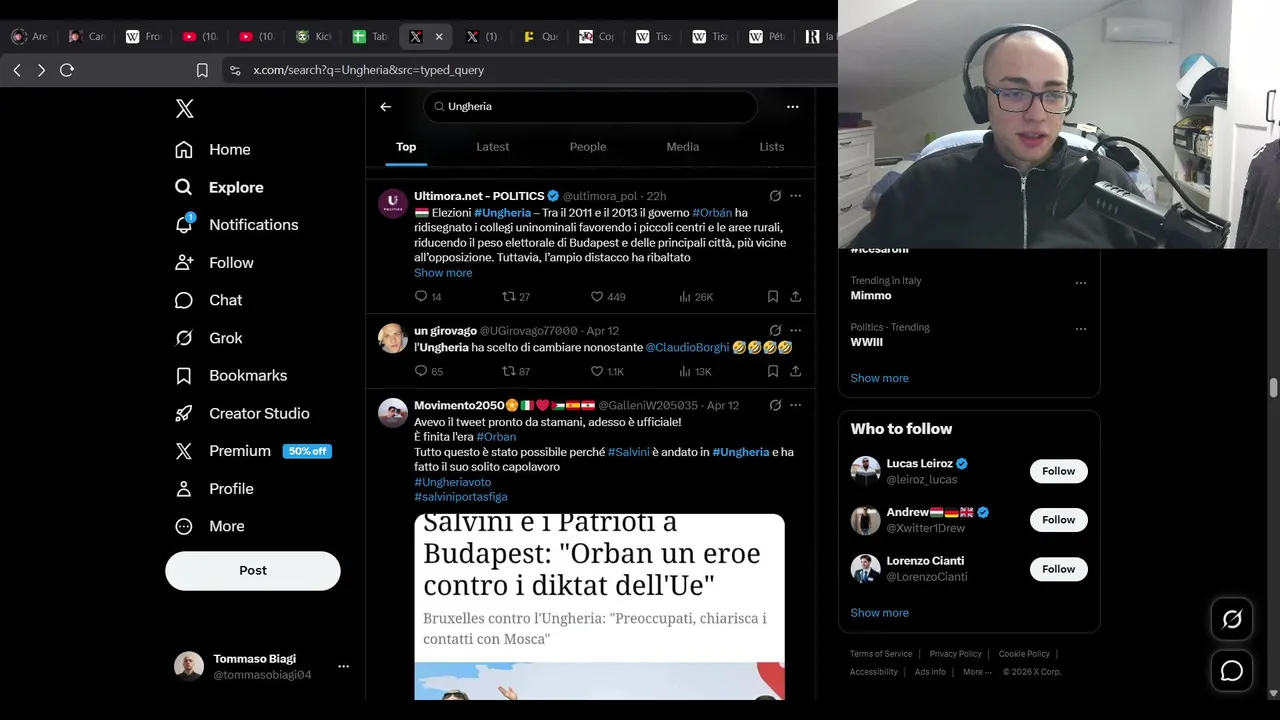Open Explore page
The image size is (1280, 720).
219,187
